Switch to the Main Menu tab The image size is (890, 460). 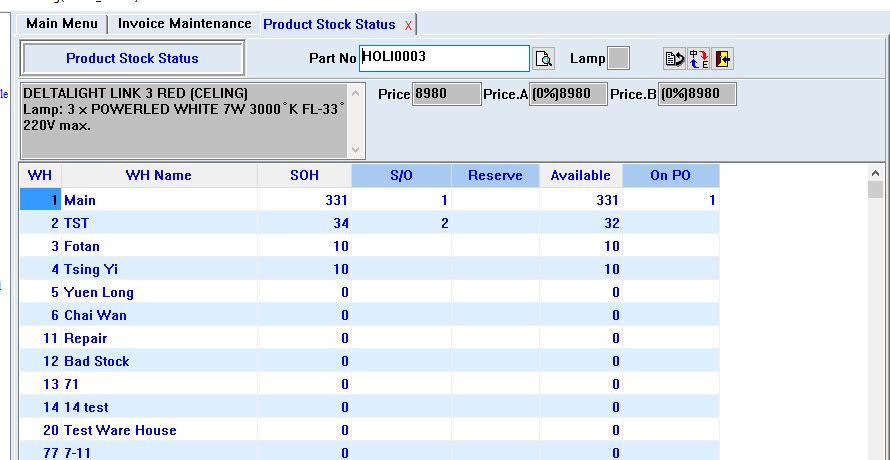pos(62,23)
